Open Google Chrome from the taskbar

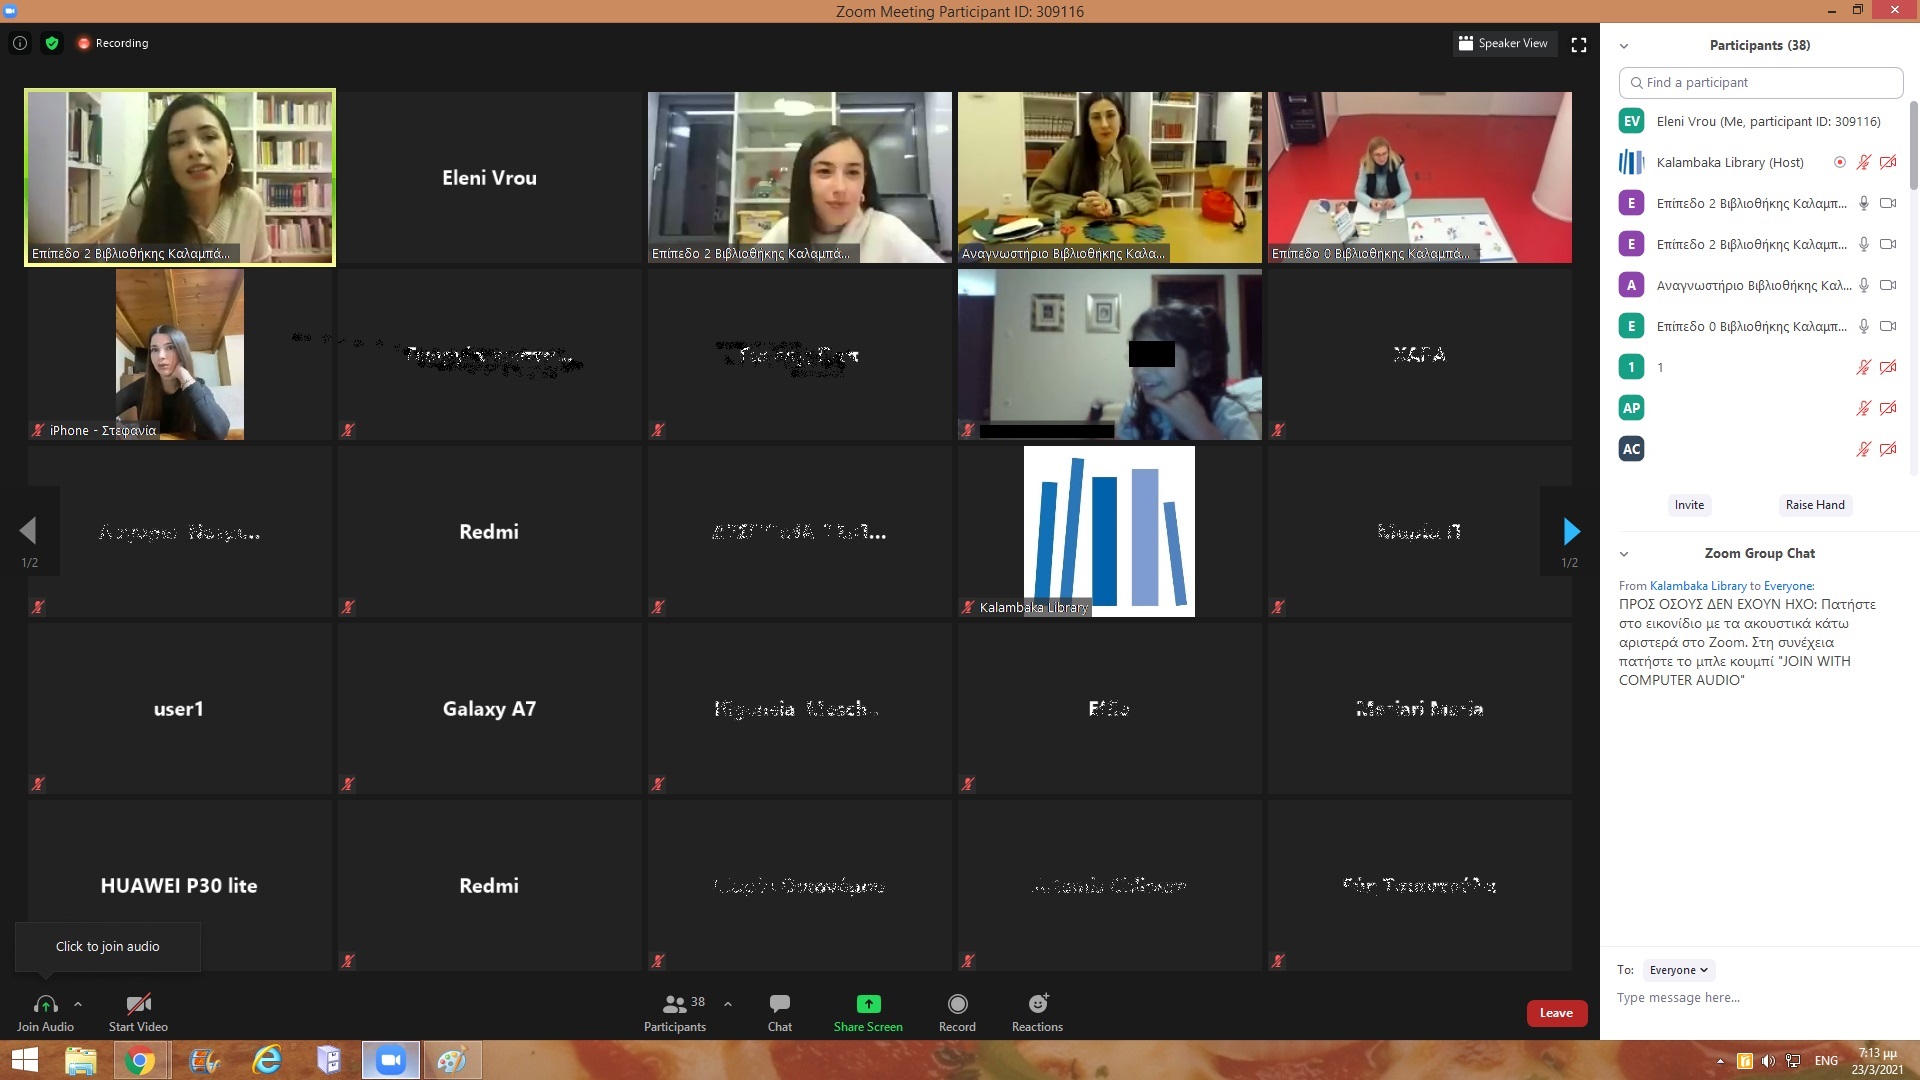click(x=140, y=1060)
